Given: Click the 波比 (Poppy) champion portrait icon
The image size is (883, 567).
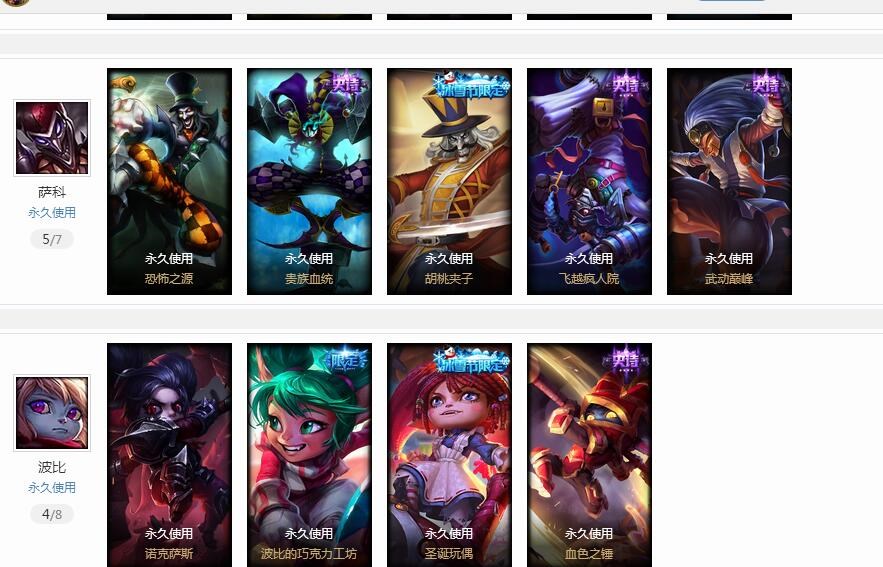Looking at the screenshot, I should tap(52, 413).
